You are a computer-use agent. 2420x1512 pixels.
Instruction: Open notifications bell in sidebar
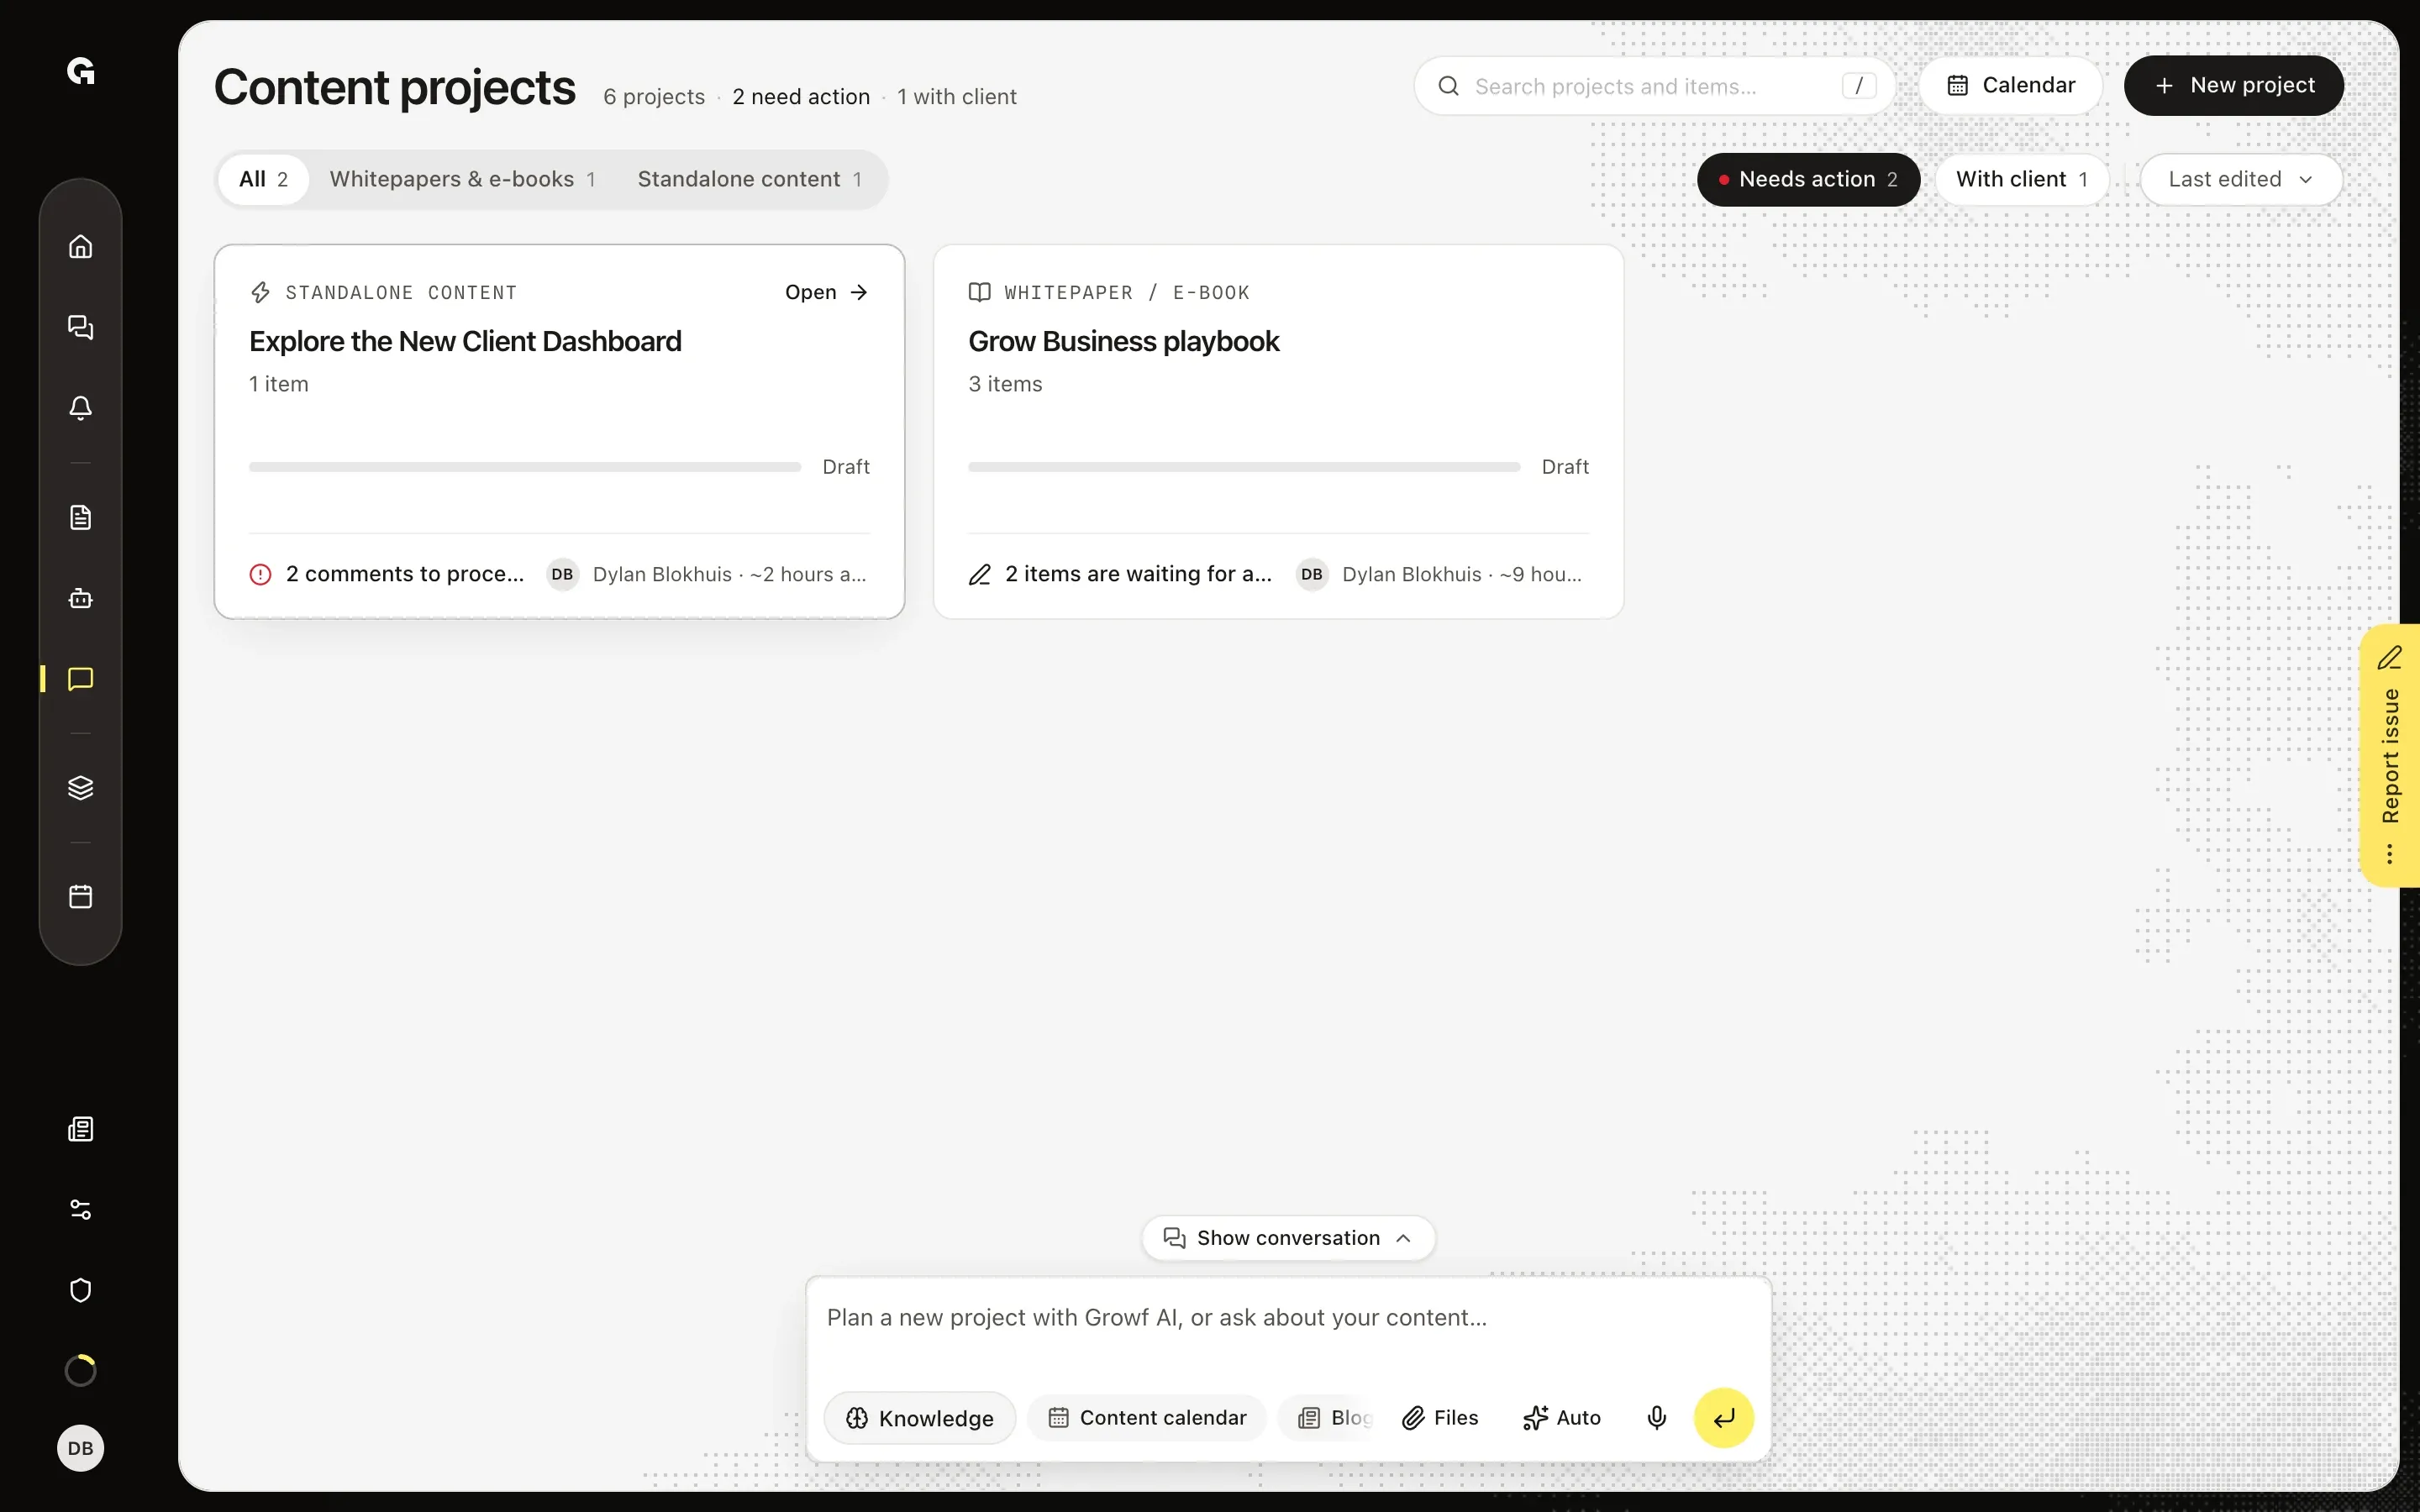(x=81, y=407)
